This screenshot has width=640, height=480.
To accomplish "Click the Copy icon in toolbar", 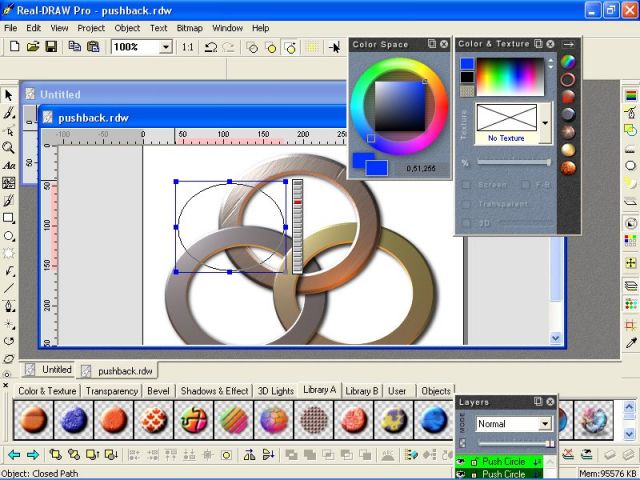I will click(74, 47).
